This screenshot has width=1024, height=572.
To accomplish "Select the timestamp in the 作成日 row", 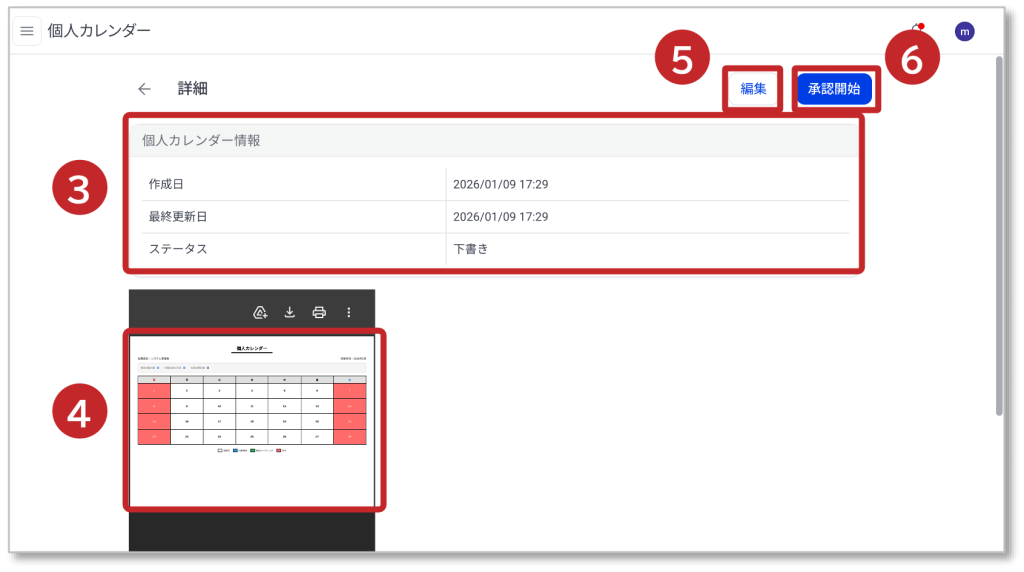I will click(x=500, y=185).
